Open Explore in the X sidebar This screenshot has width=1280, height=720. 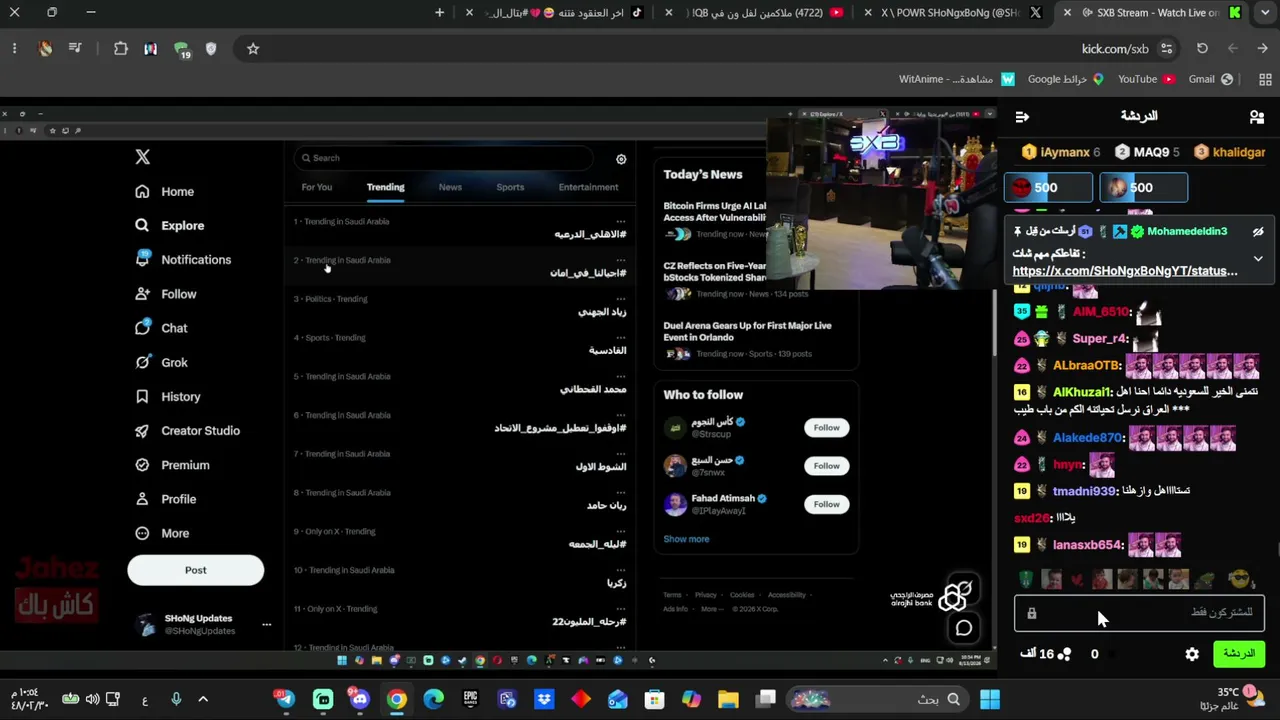[170, 226]
